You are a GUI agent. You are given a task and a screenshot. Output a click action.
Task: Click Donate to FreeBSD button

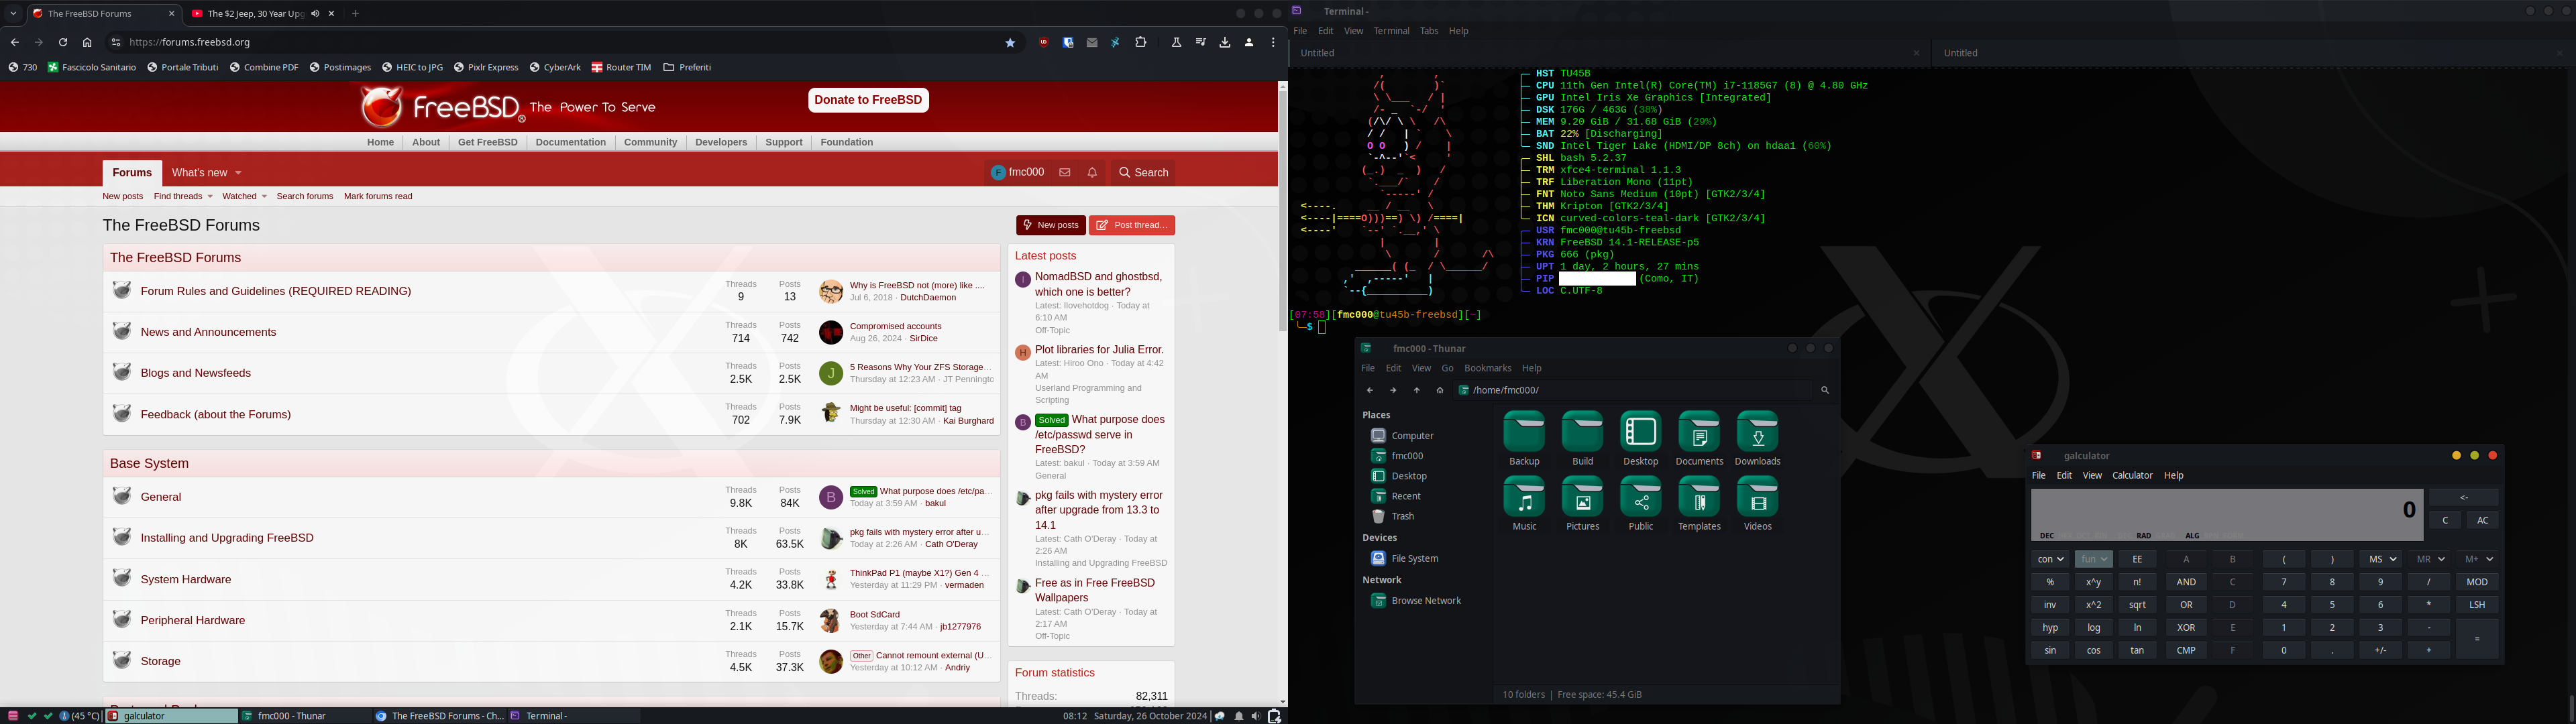[x=868, y=100]
